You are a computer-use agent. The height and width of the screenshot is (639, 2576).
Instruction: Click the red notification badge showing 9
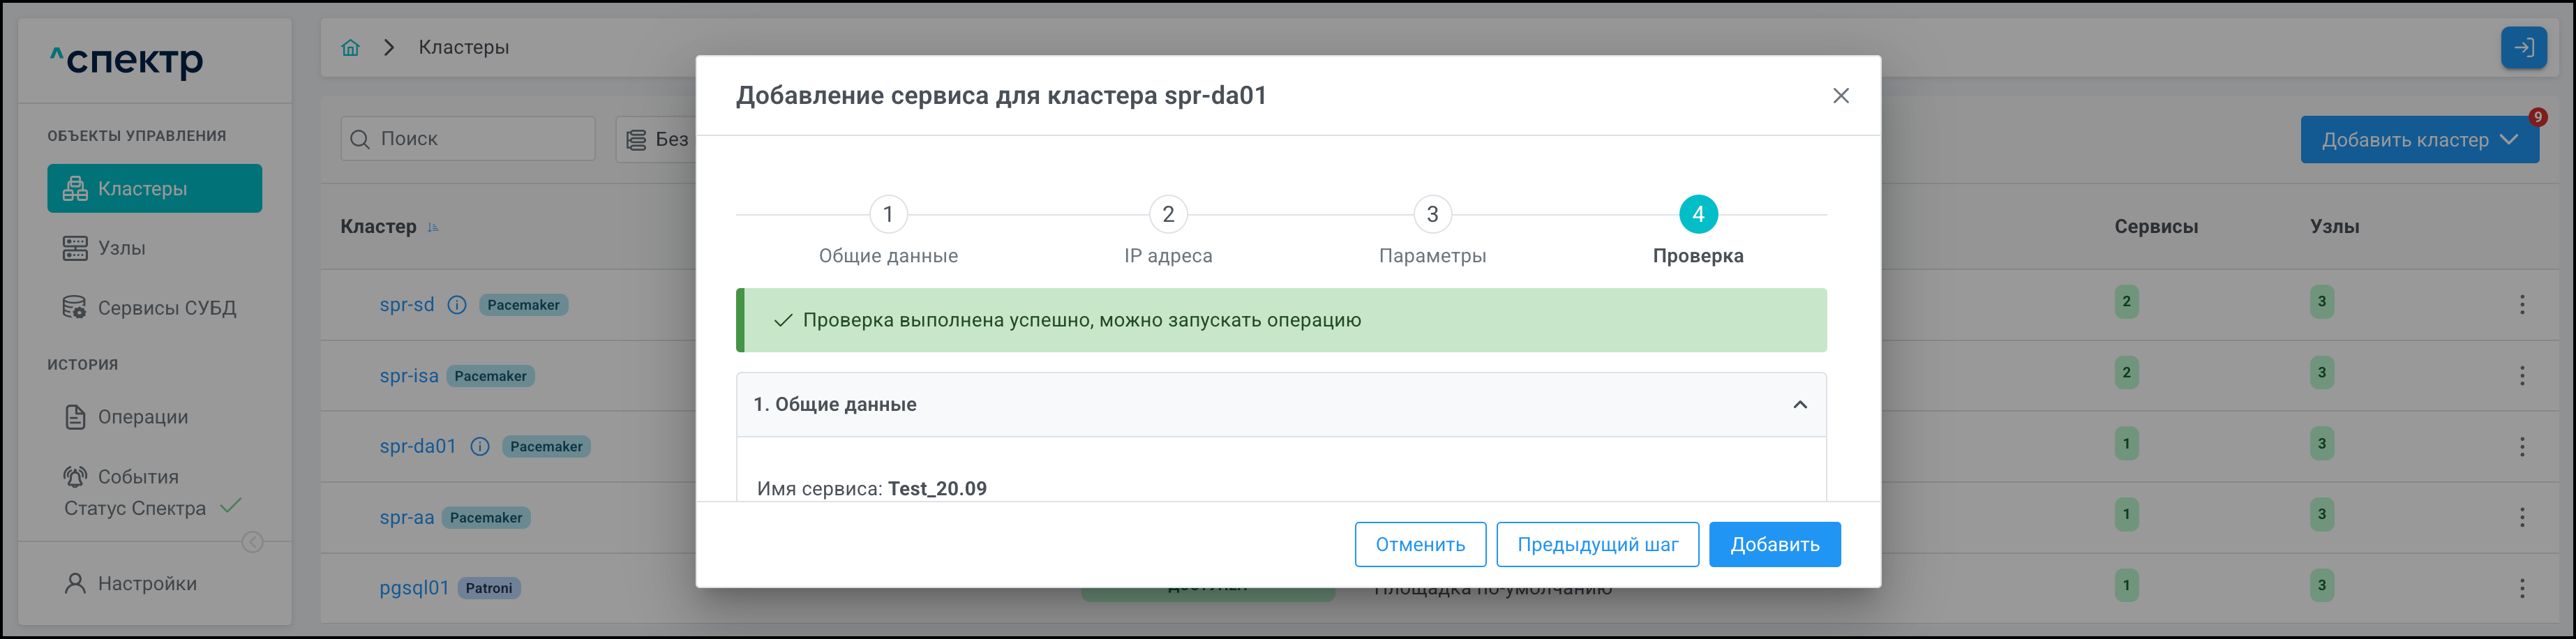tap(2537, 117)
